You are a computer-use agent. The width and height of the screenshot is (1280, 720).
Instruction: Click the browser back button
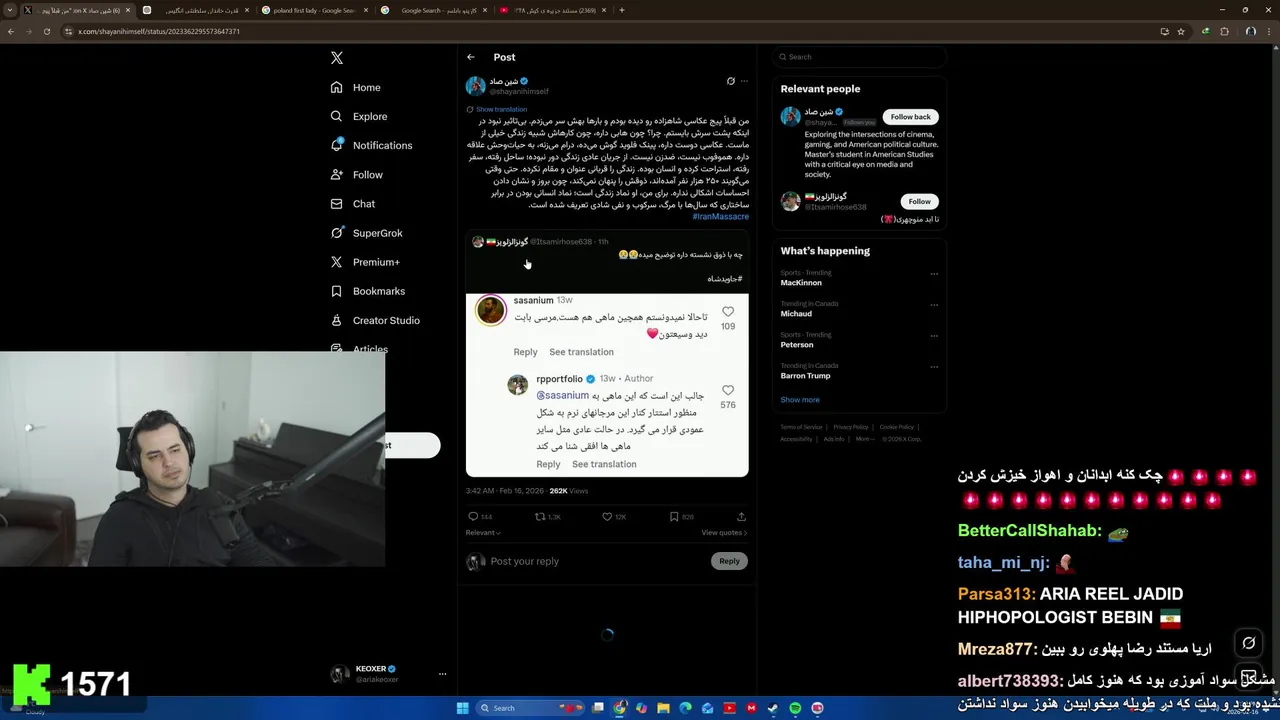(x=11, y=31)
